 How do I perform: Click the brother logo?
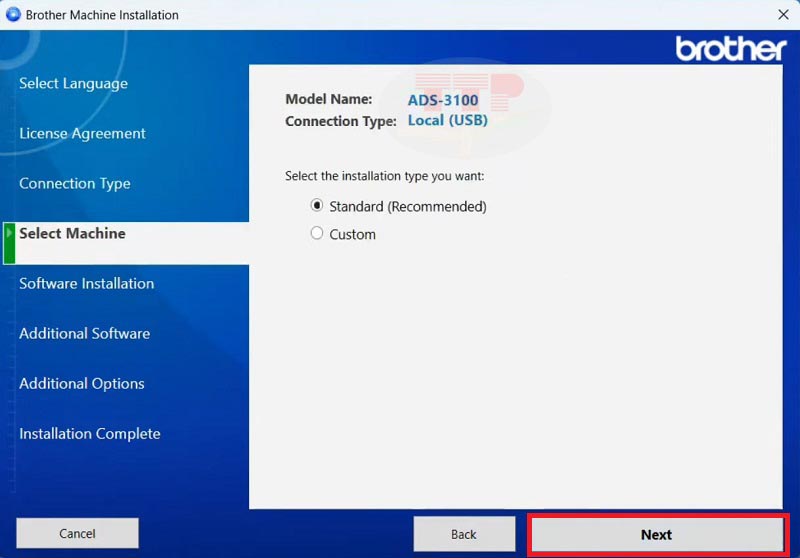(x=731, y=49)
